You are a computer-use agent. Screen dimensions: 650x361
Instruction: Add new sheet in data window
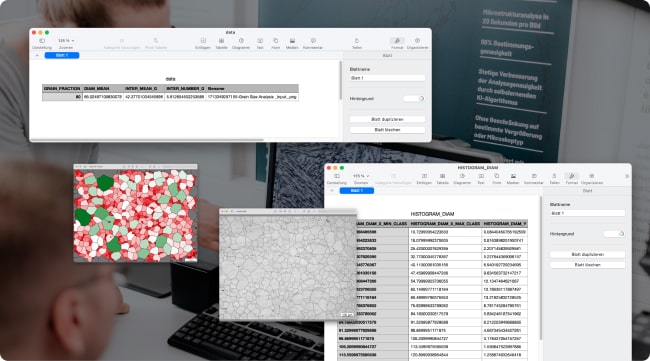37,56
